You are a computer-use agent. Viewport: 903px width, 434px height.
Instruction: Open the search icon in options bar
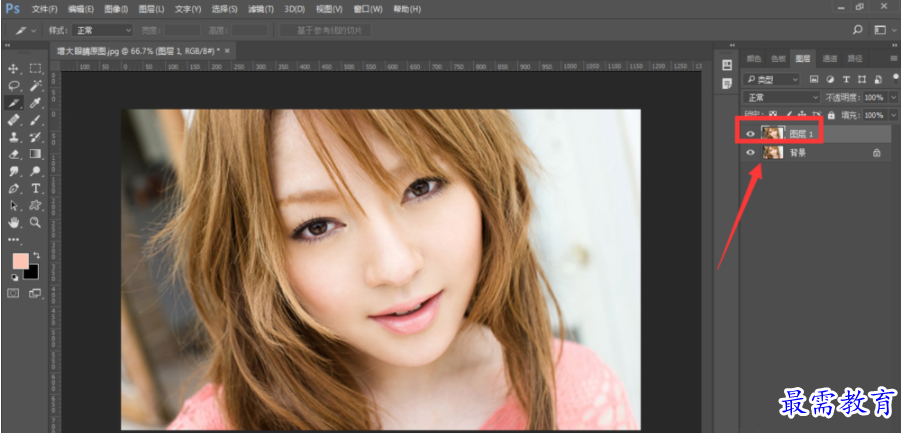click(x=858, y=30)
